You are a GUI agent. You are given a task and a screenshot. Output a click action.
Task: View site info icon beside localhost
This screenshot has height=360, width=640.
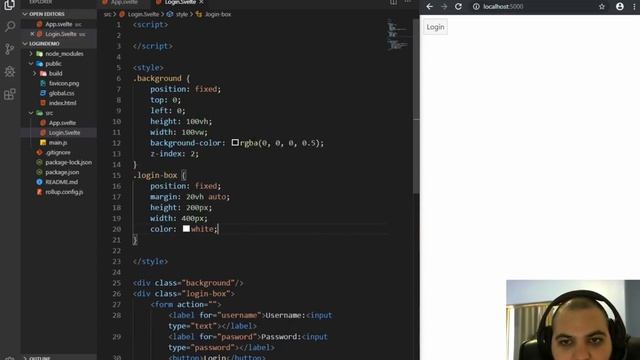476,7
